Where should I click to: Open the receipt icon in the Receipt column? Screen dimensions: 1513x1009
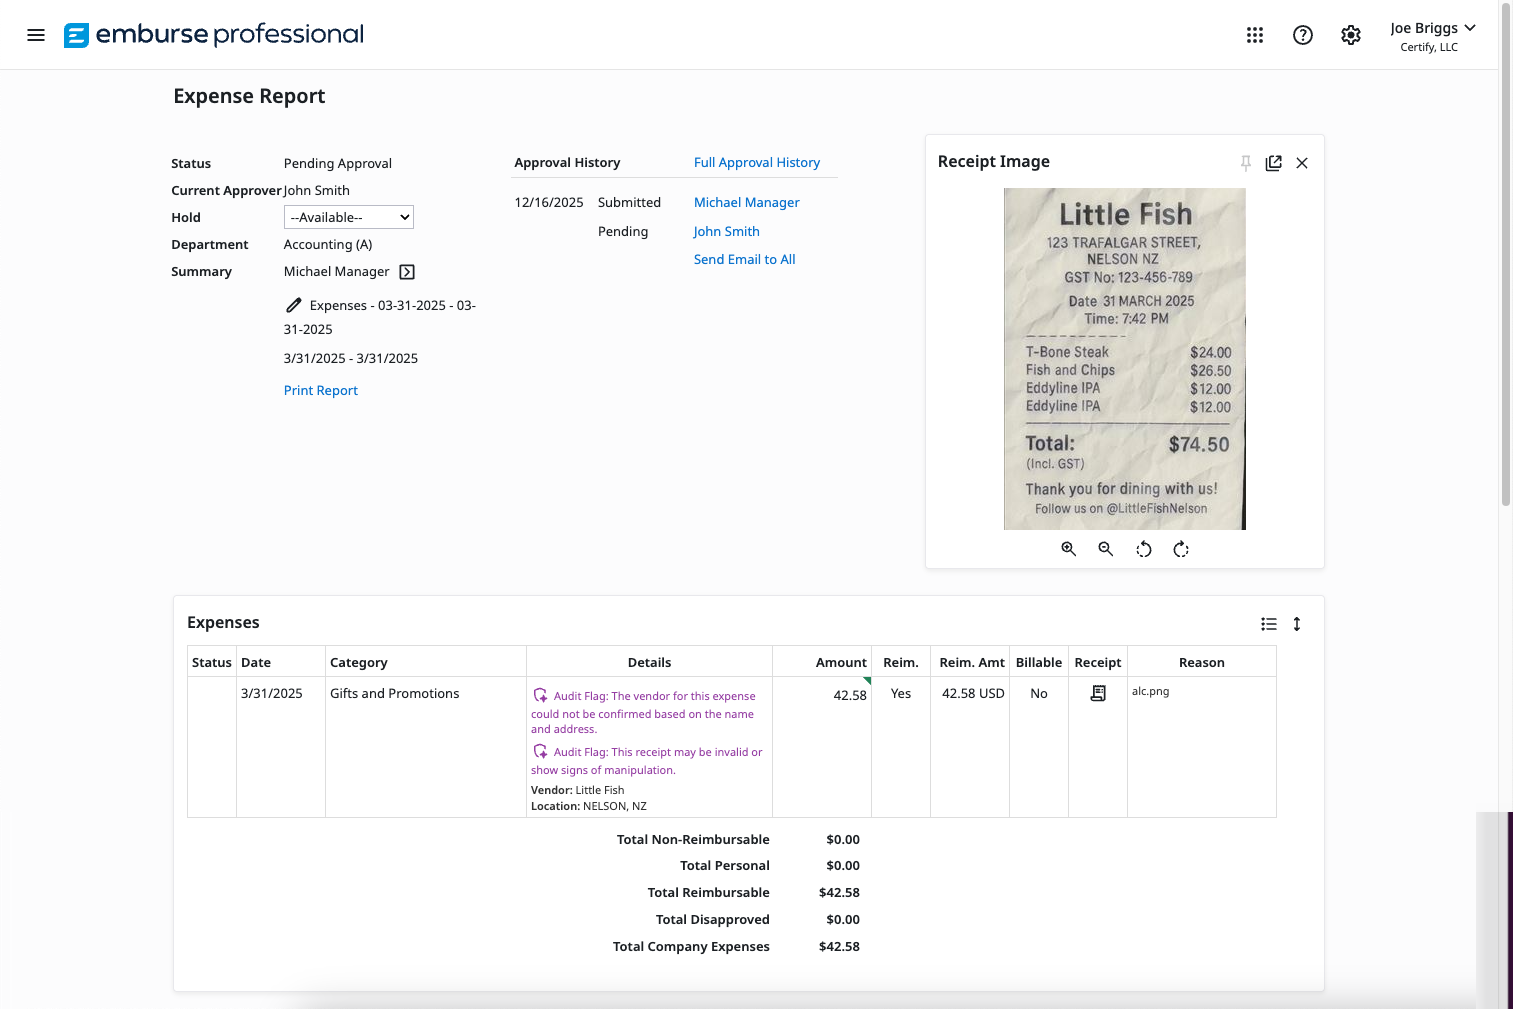[1098, 692]
